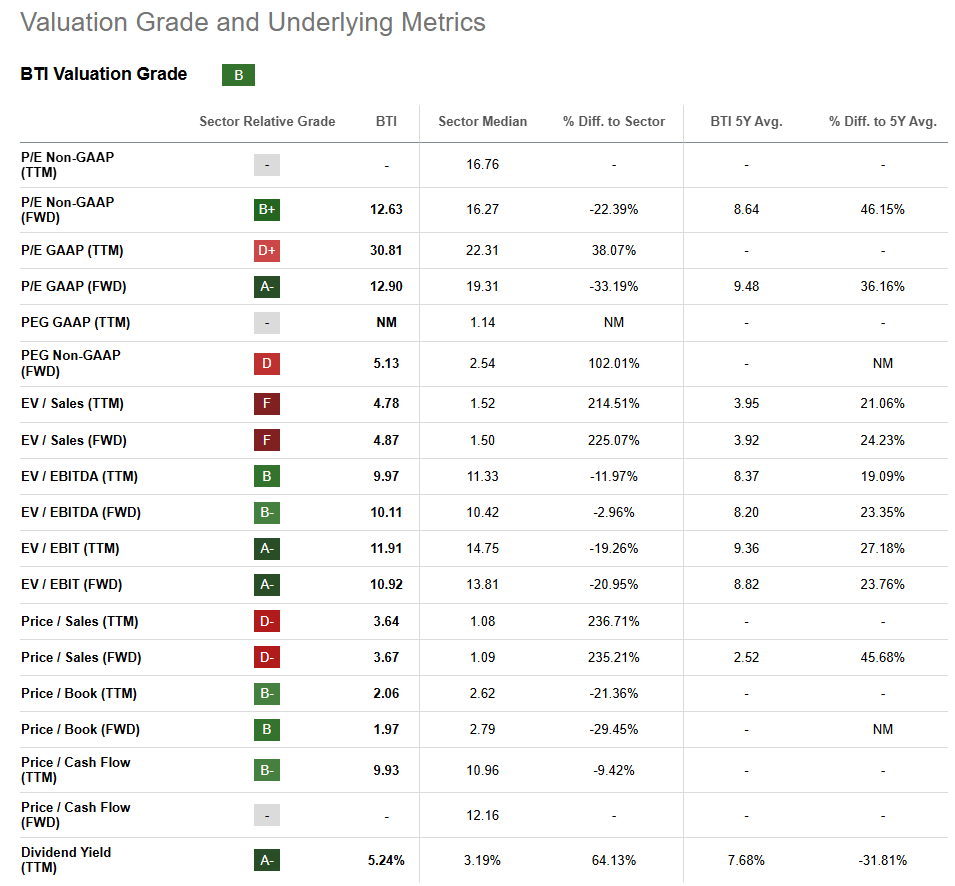Click the sector median value 16.76

point(482,164)
